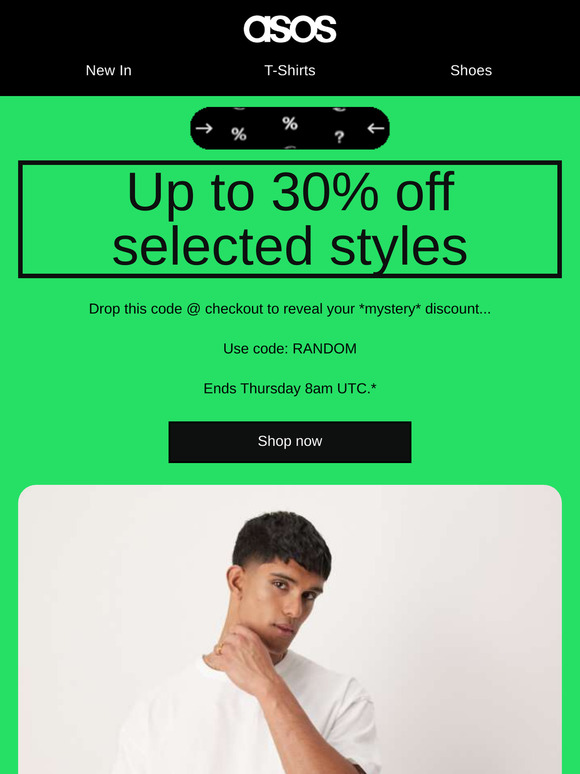Click the 'Use code: RANDOM' line
The height and width of the screenshot is (774, 580).
(290, 348)
